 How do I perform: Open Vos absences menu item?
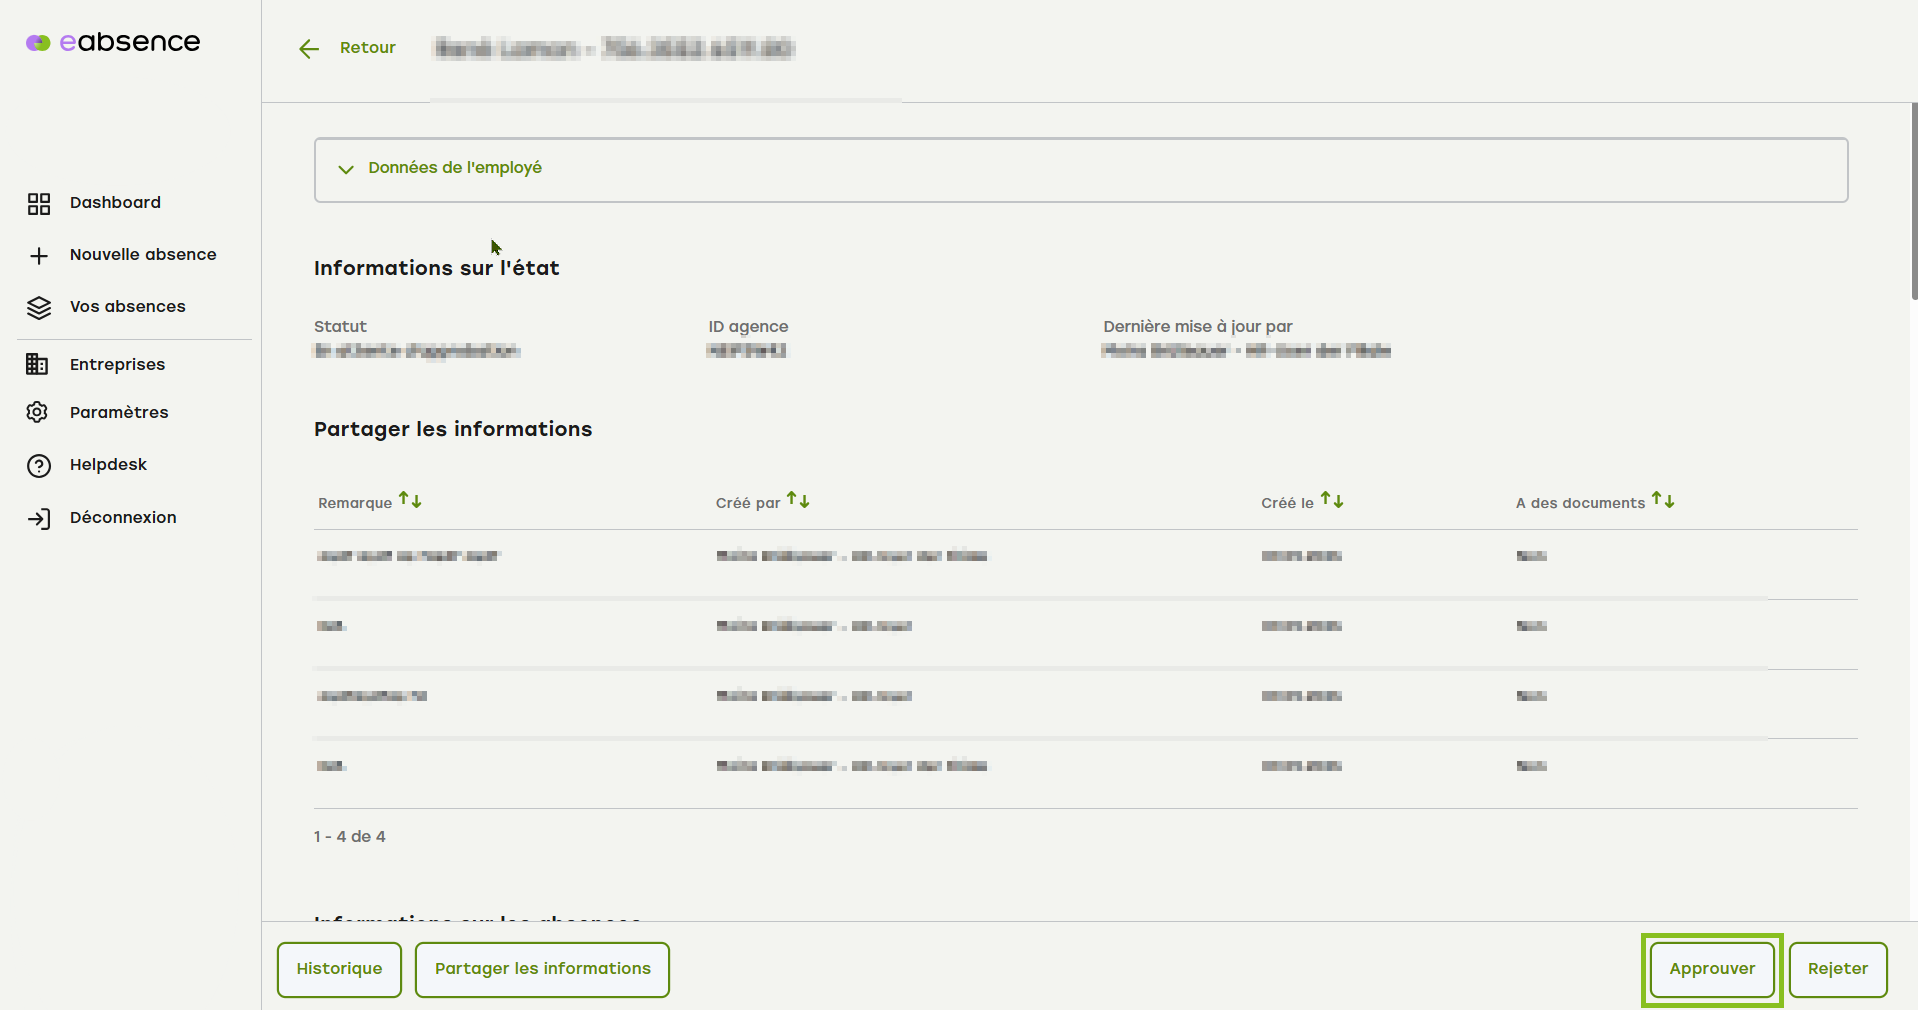127,307
